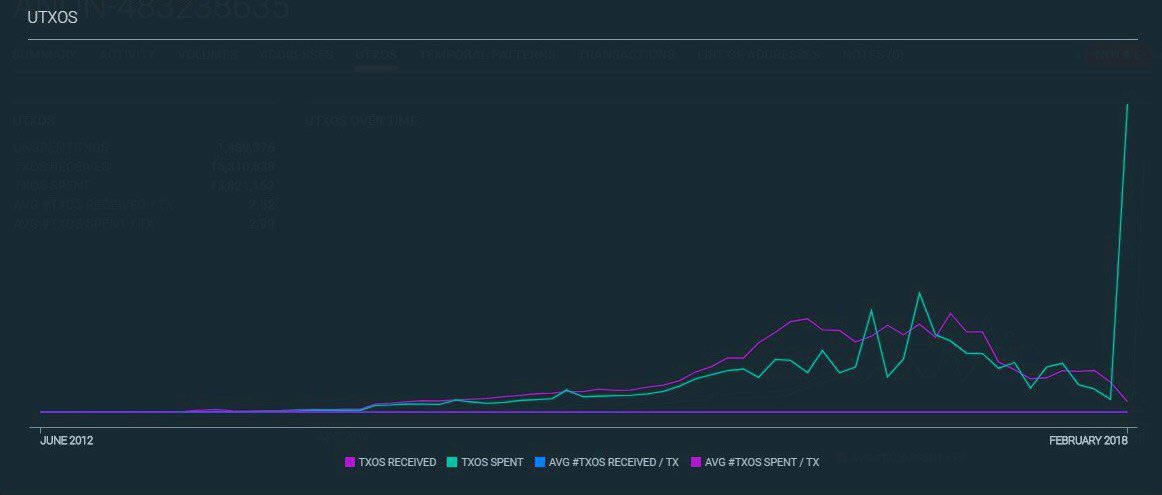The width and height of the screenshot is (1162, 495).
Task: Open the Transactions tab
Action: click(626, 54)
